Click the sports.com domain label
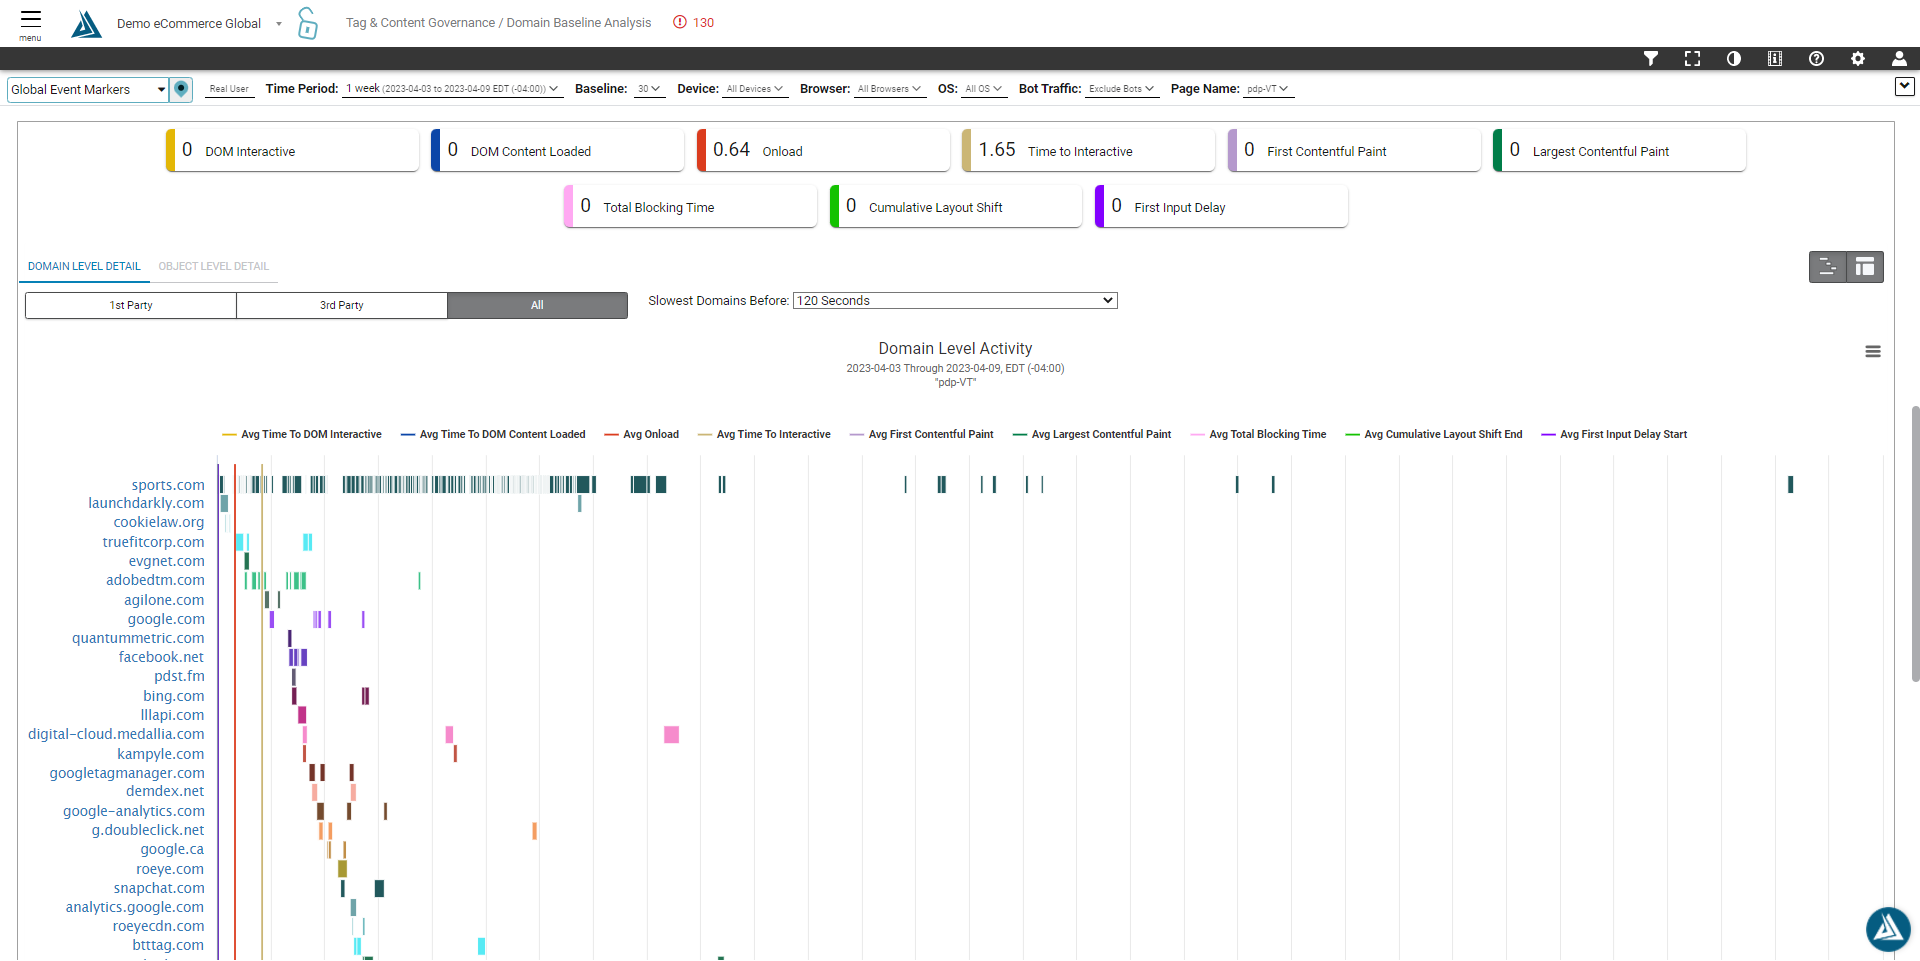This screenshot has height=961, width=1920. [x=168, y=485]
